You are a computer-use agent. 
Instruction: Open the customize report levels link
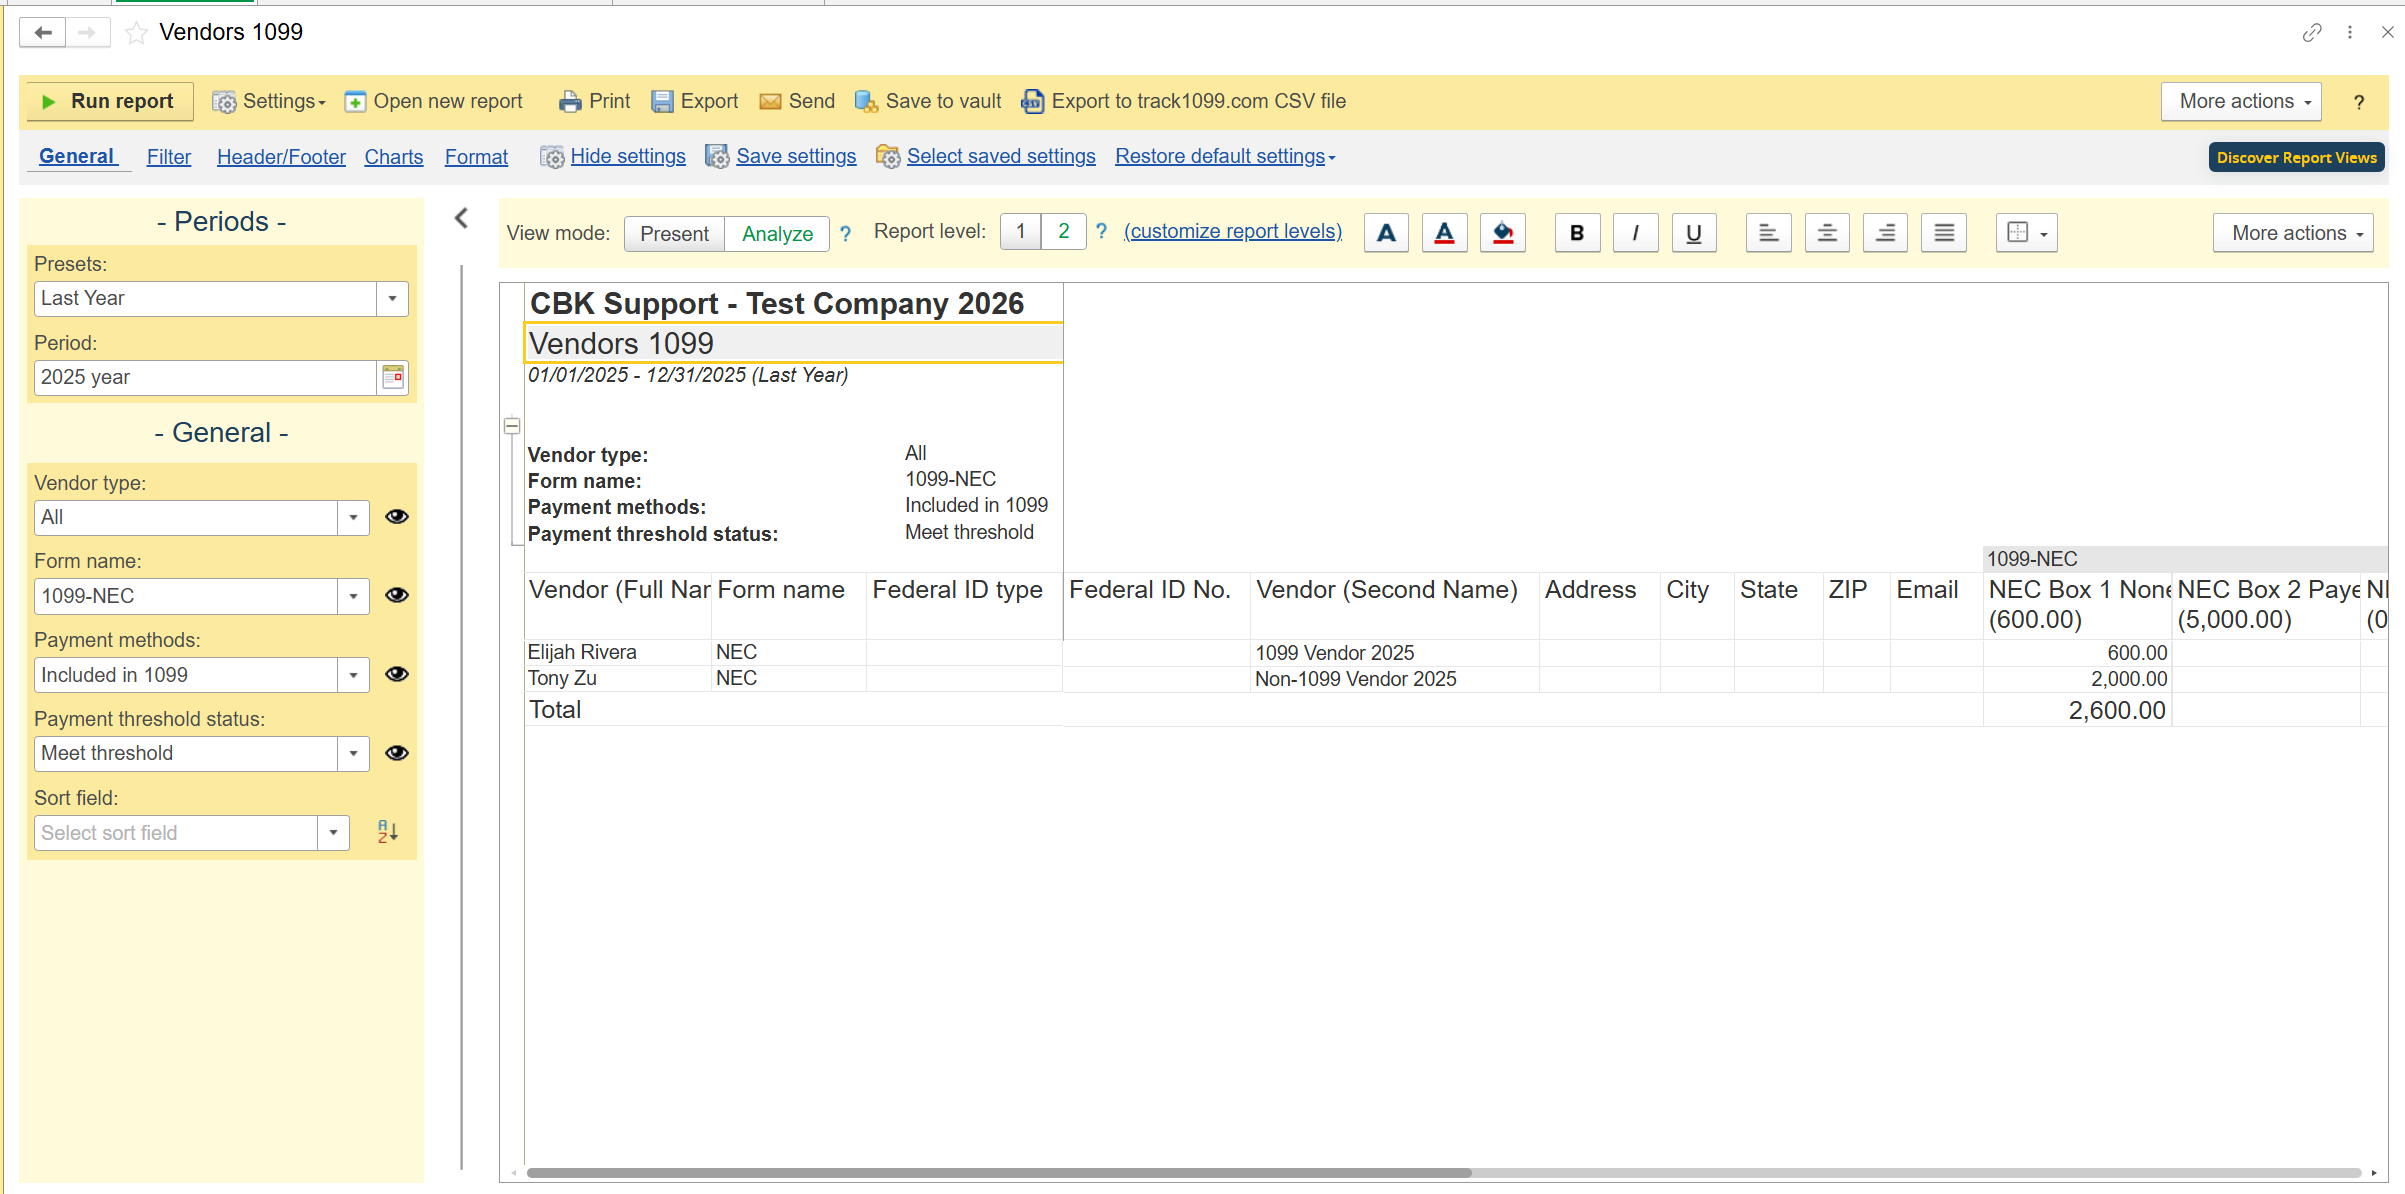[1232, 232]
